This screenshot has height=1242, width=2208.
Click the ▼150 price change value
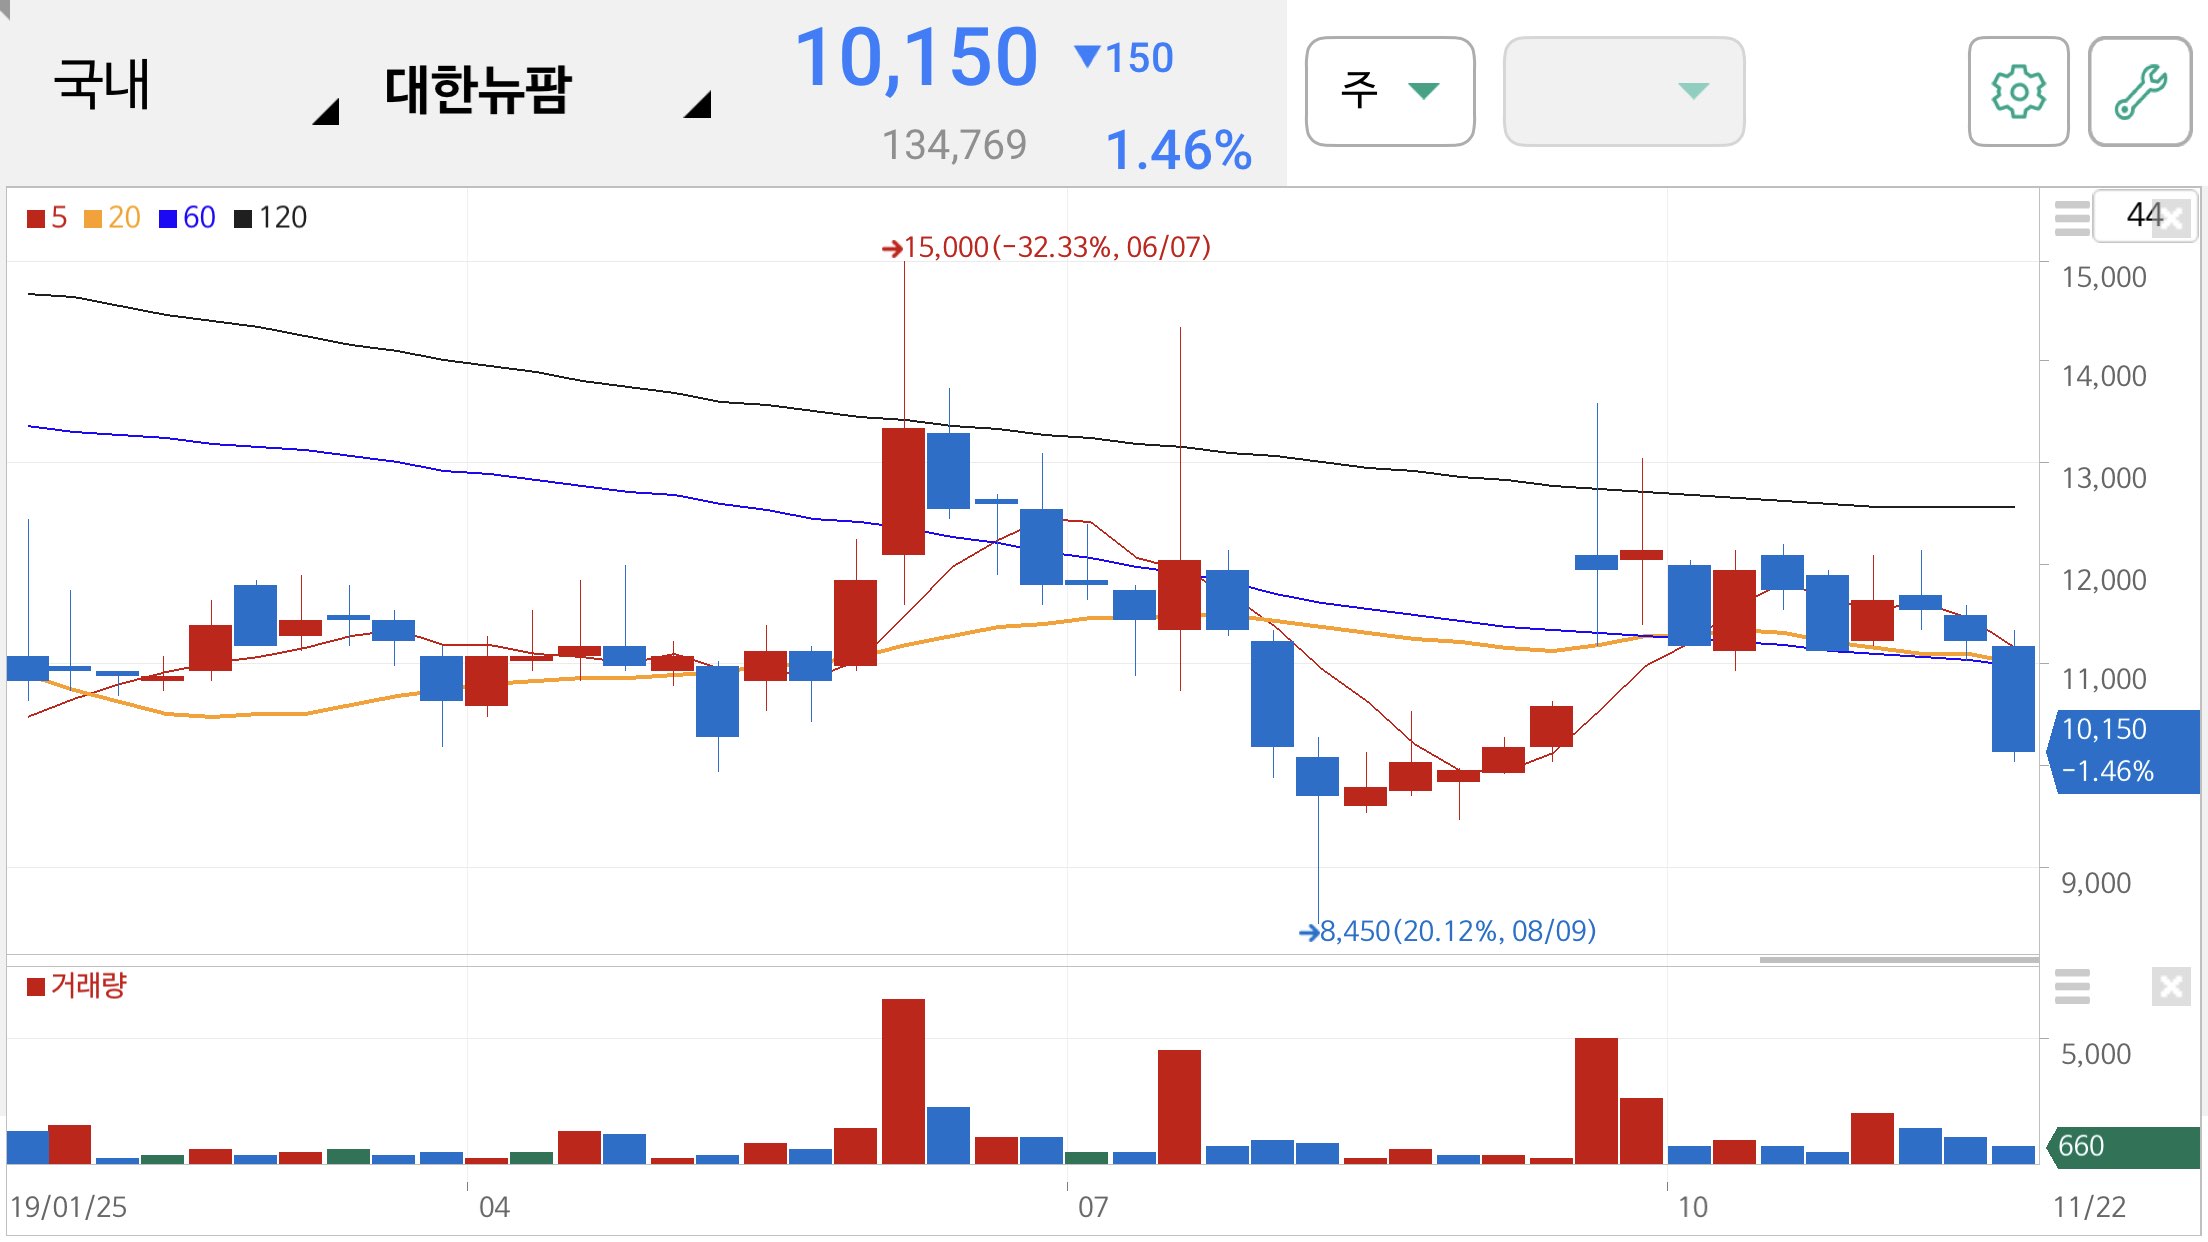click(1123, 58)
